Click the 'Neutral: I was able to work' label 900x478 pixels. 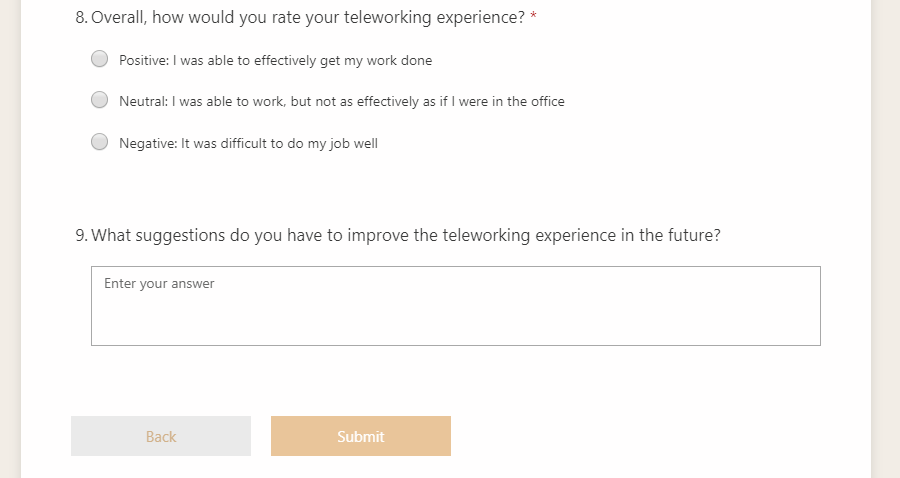[x=341, y=101]
